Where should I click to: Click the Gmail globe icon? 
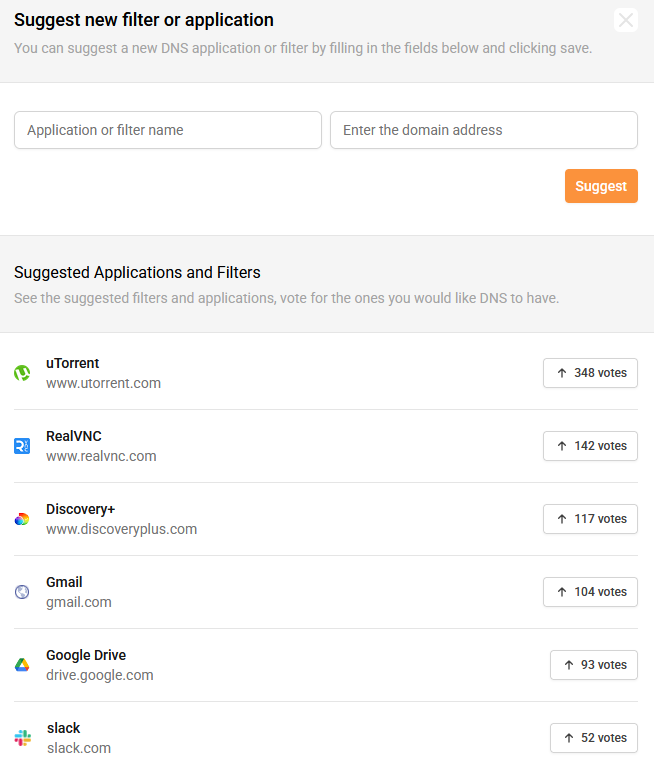pos(22,592)
